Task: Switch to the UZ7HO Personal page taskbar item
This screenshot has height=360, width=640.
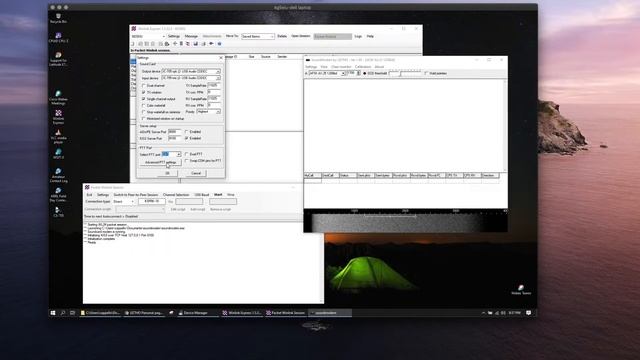Action: click(x=144, y=313)
